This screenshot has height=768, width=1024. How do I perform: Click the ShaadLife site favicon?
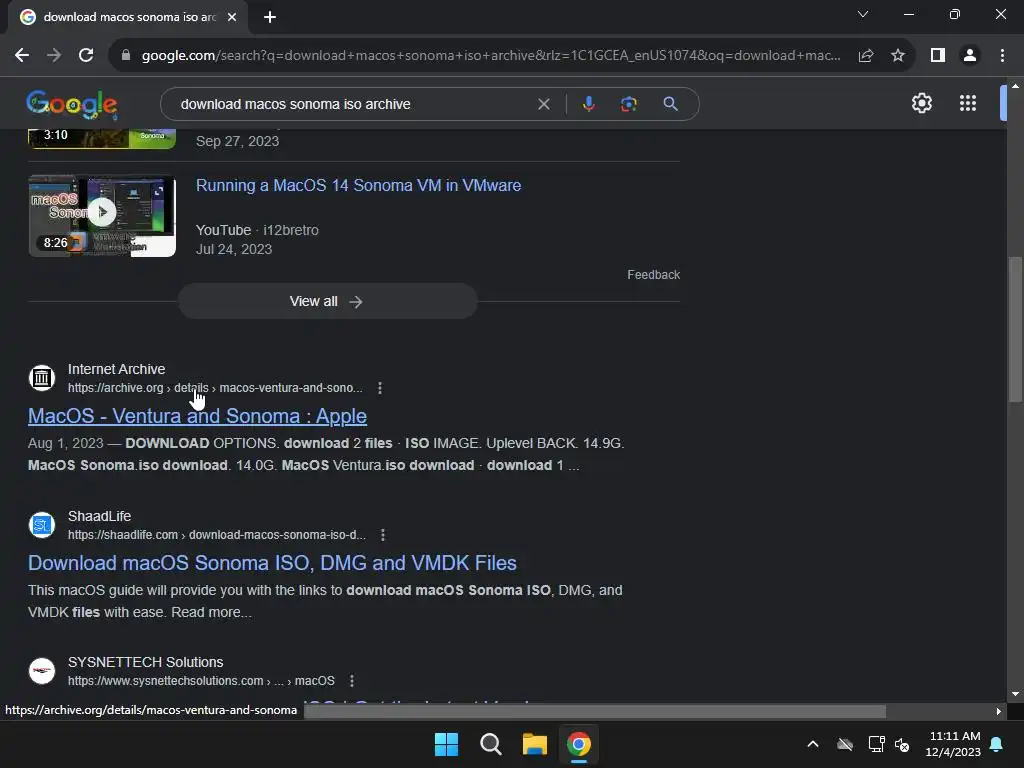click(x=42, y=525)
